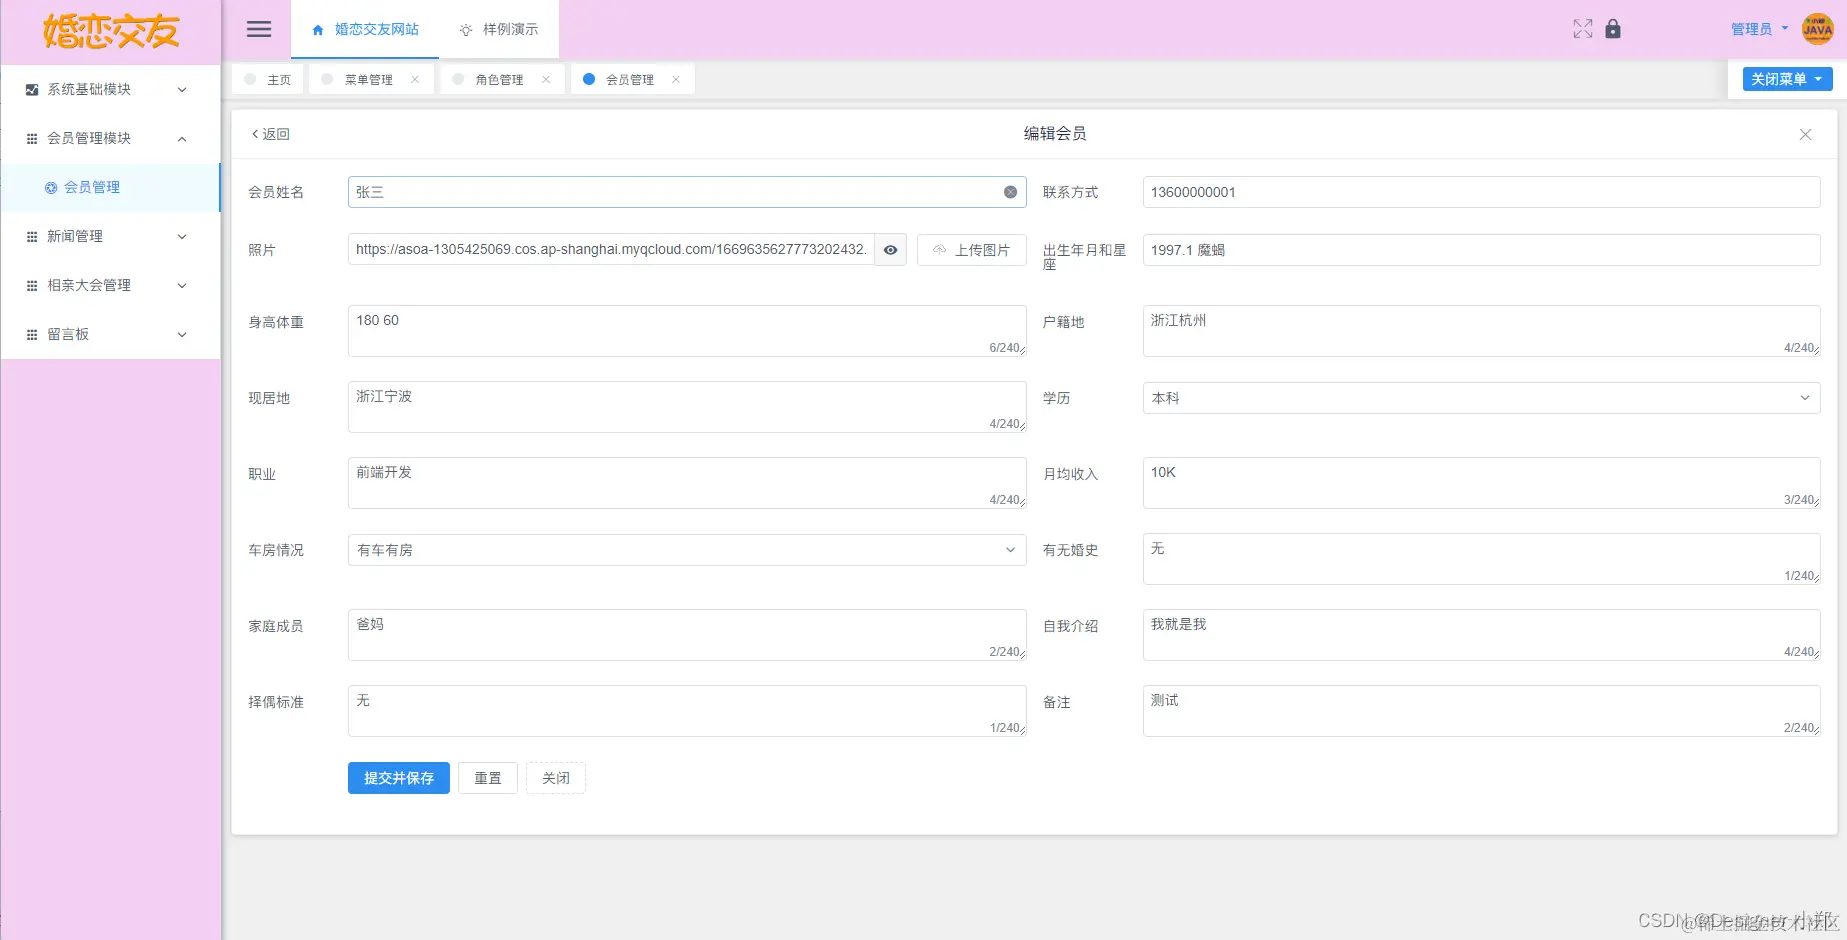Click the 重置 button
The height and width of the screenshot is (940, 1847).
tap(488, 778)
